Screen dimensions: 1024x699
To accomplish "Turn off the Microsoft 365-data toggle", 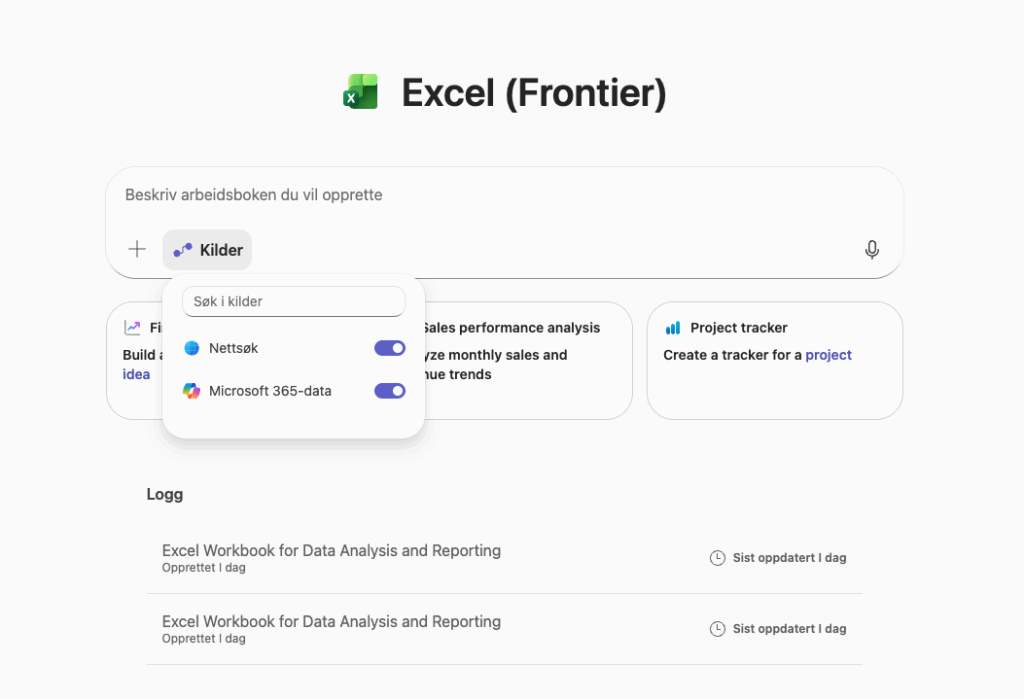I will coord(390,391).
